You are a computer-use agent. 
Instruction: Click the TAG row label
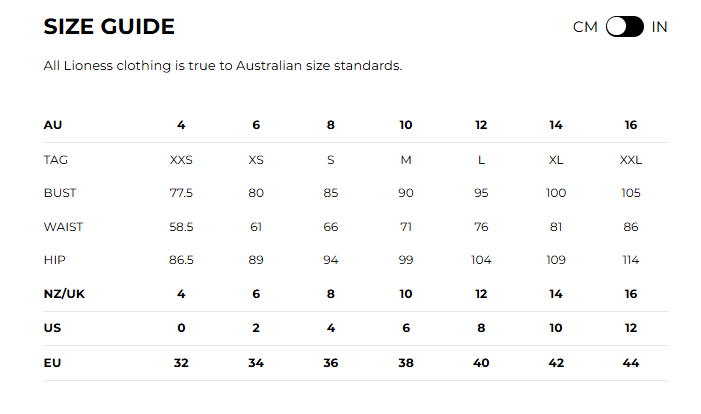(x=55, y=160)
